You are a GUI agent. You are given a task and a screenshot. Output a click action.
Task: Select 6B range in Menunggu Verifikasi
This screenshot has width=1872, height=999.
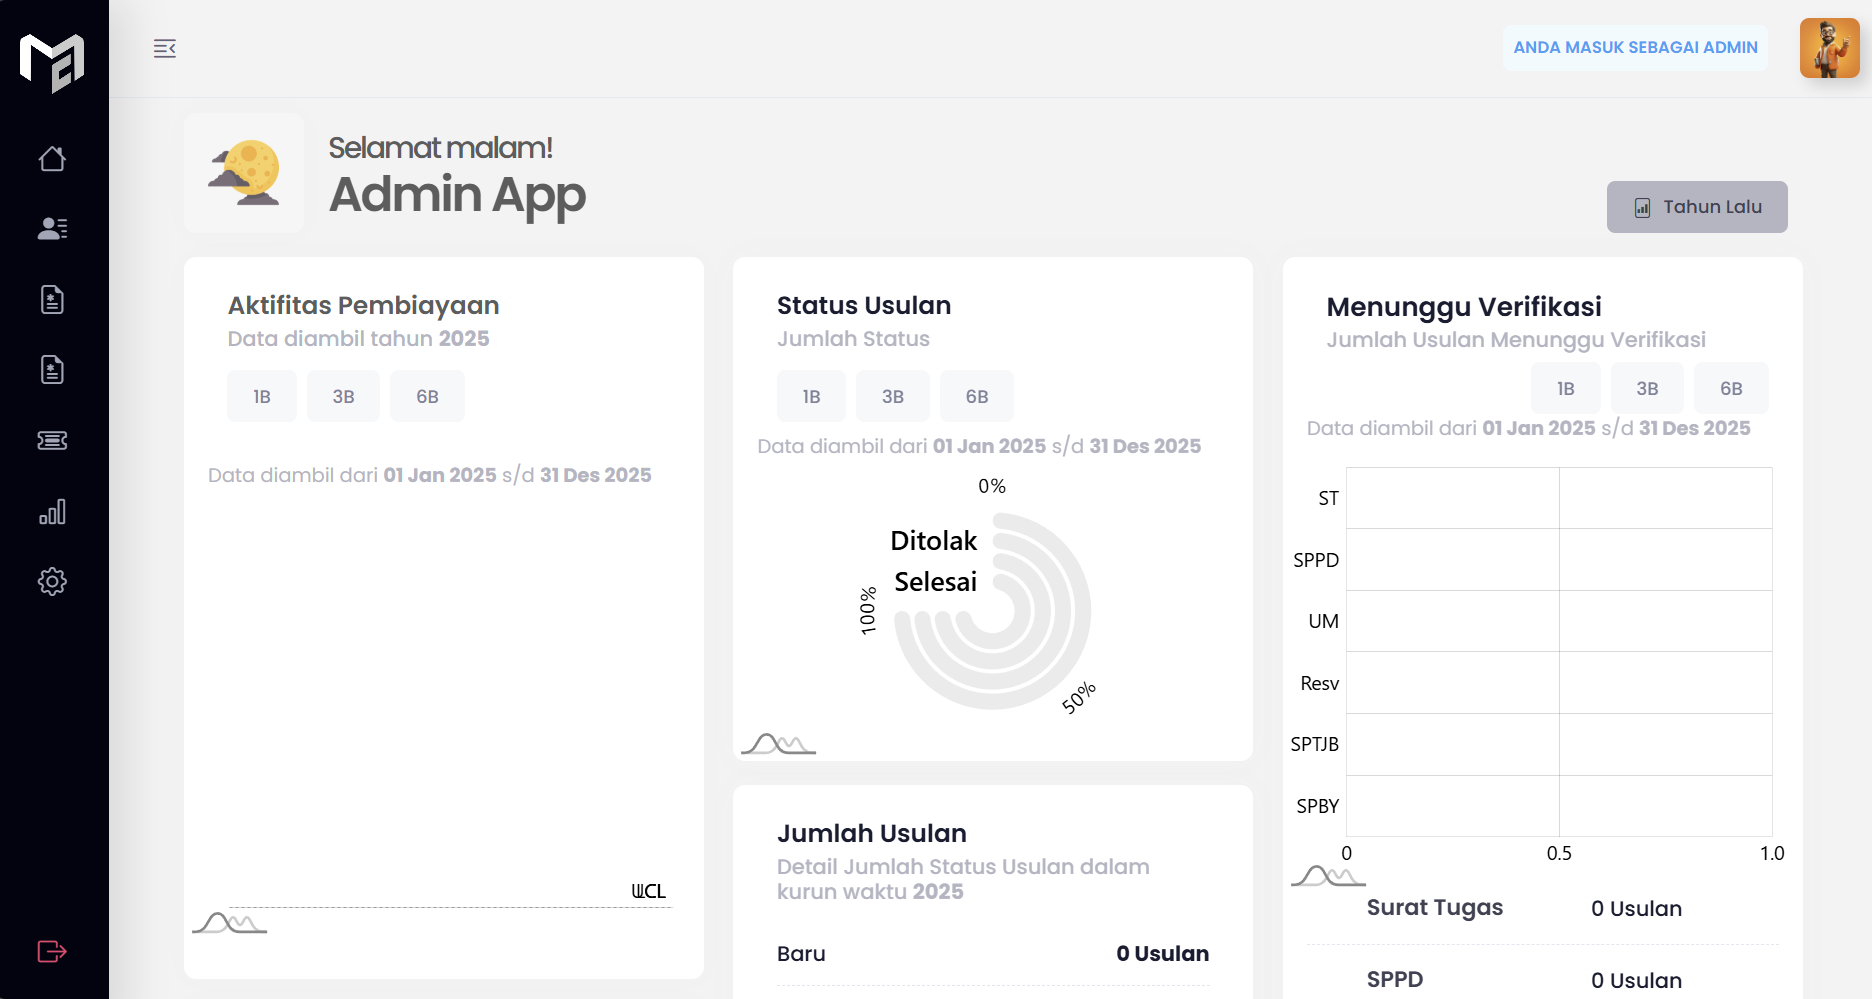[x=1731, y=388]
